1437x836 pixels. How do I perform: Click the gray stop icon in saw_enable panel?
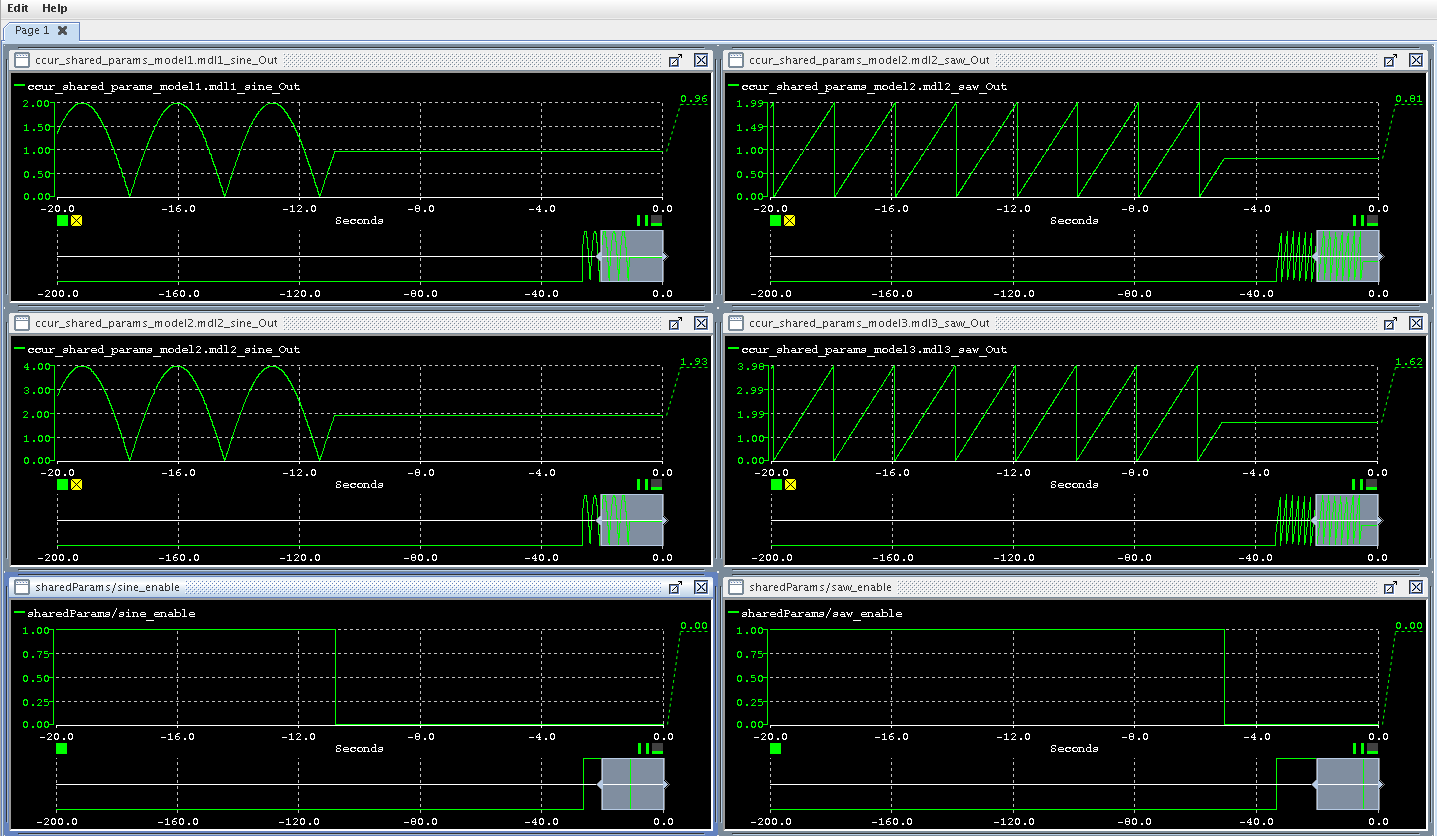click(x=1372, y=748)
